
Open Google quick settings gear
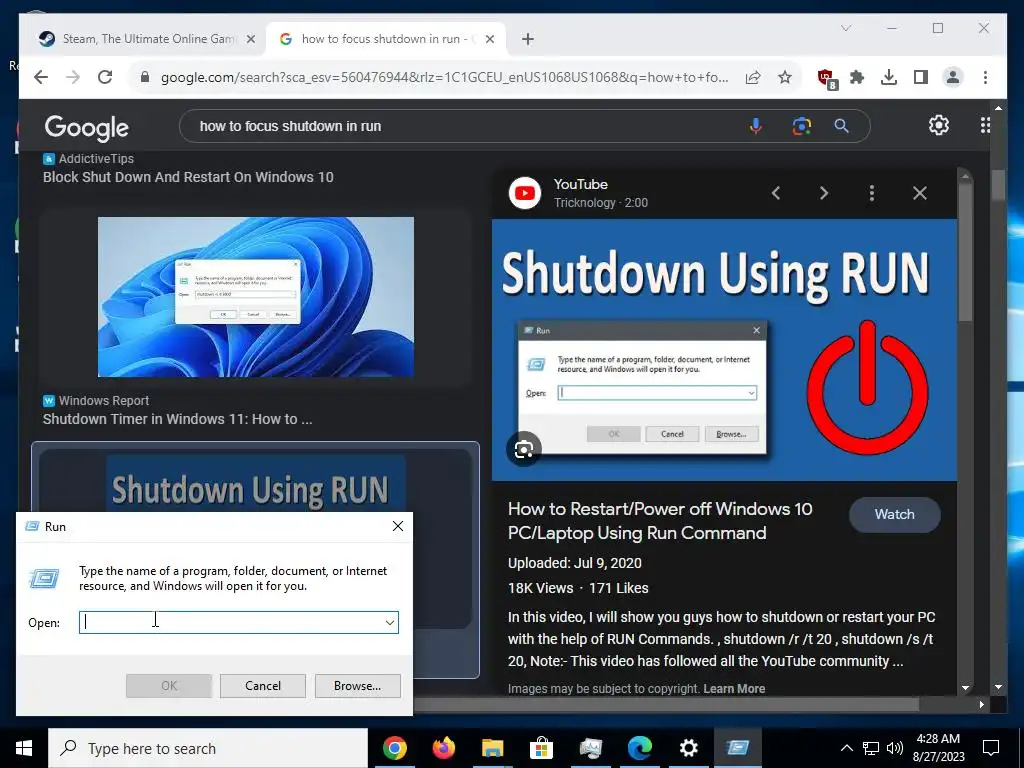[938, 125]
